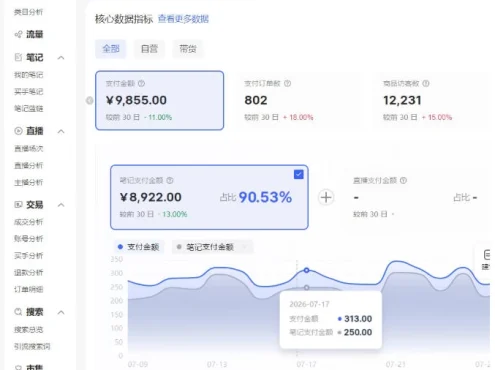
Task: Uncheck the 笔记支付金额 card checkbox
Action: pos(299,174)
